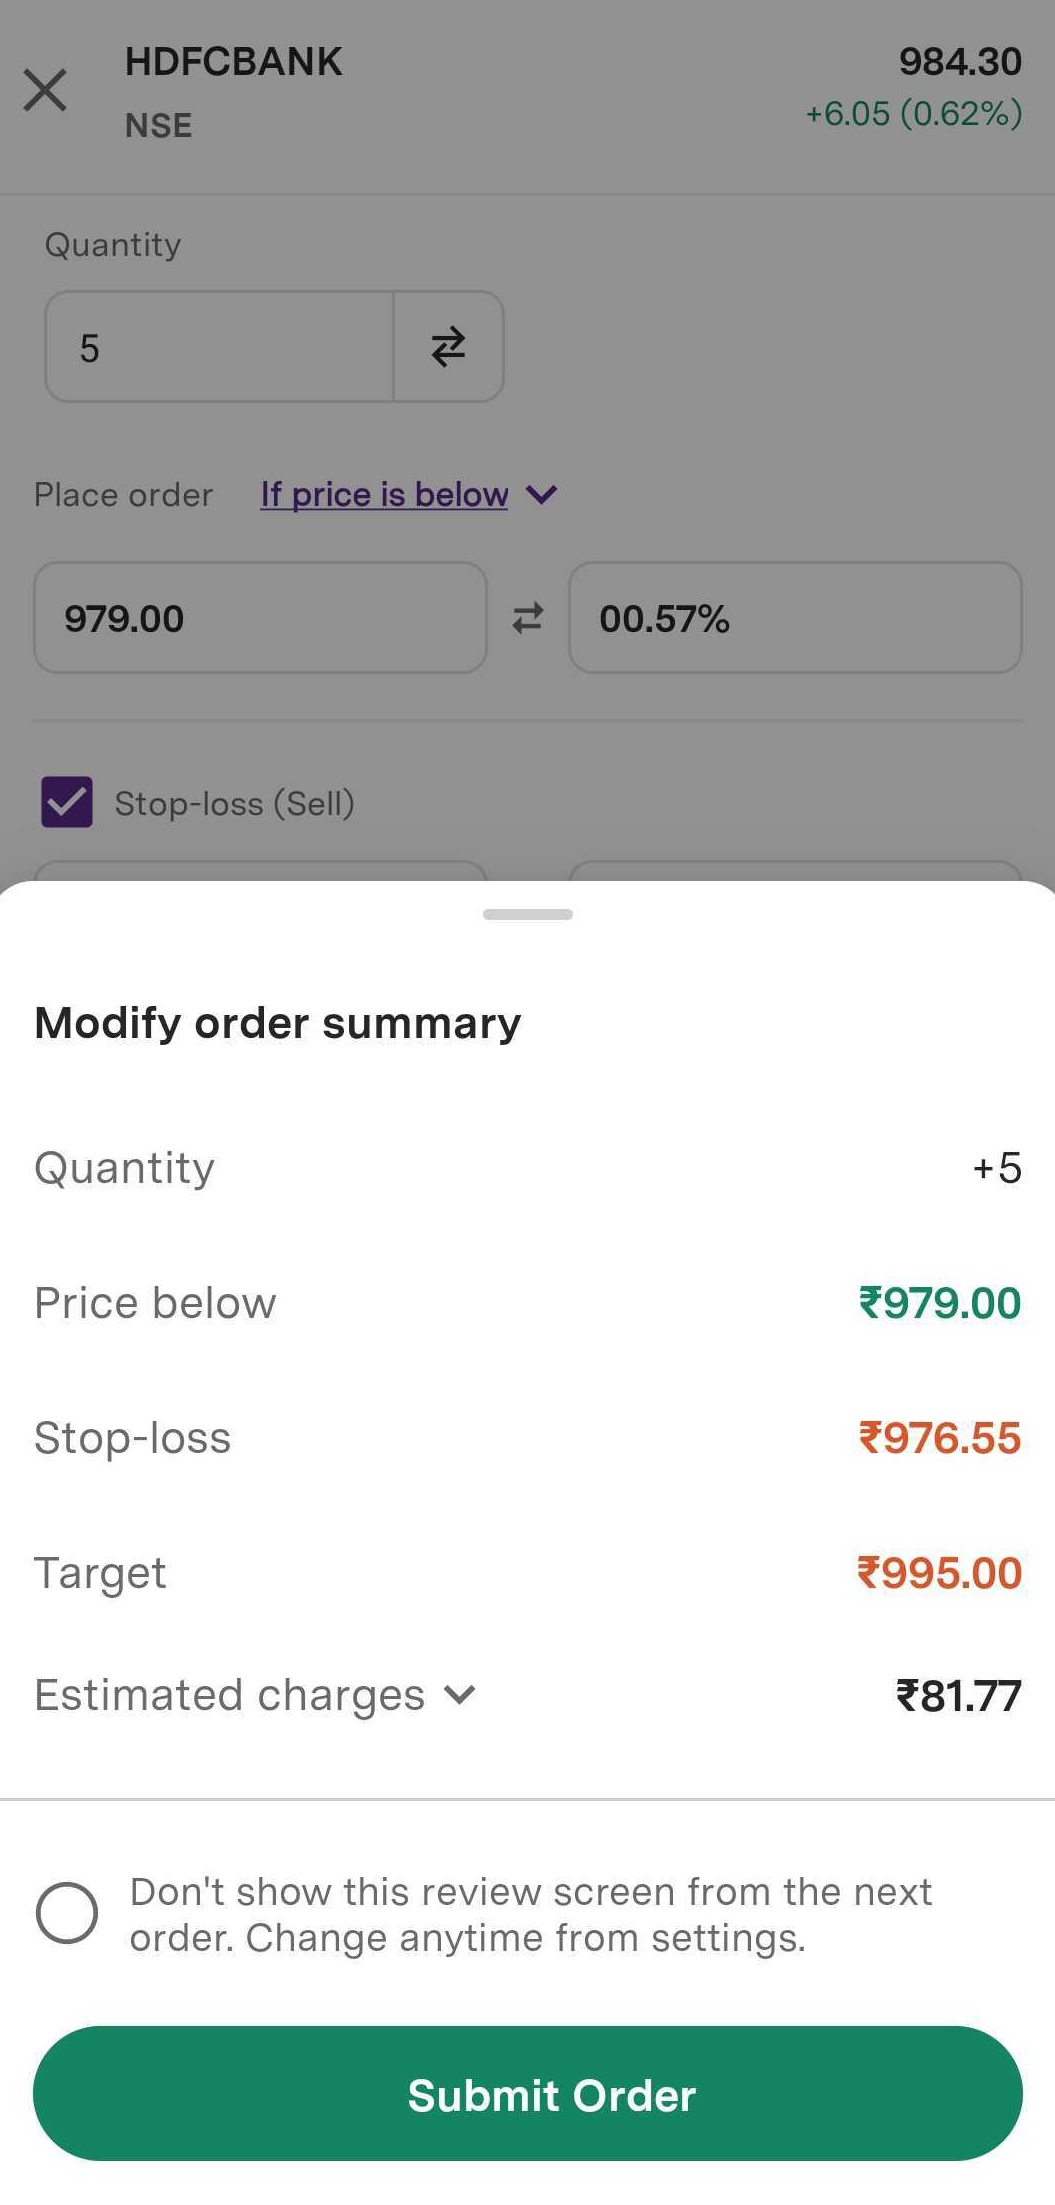The image size is (1055, 2205).
Task: Click the 00.57% percentage field
Action: point(795,618)
